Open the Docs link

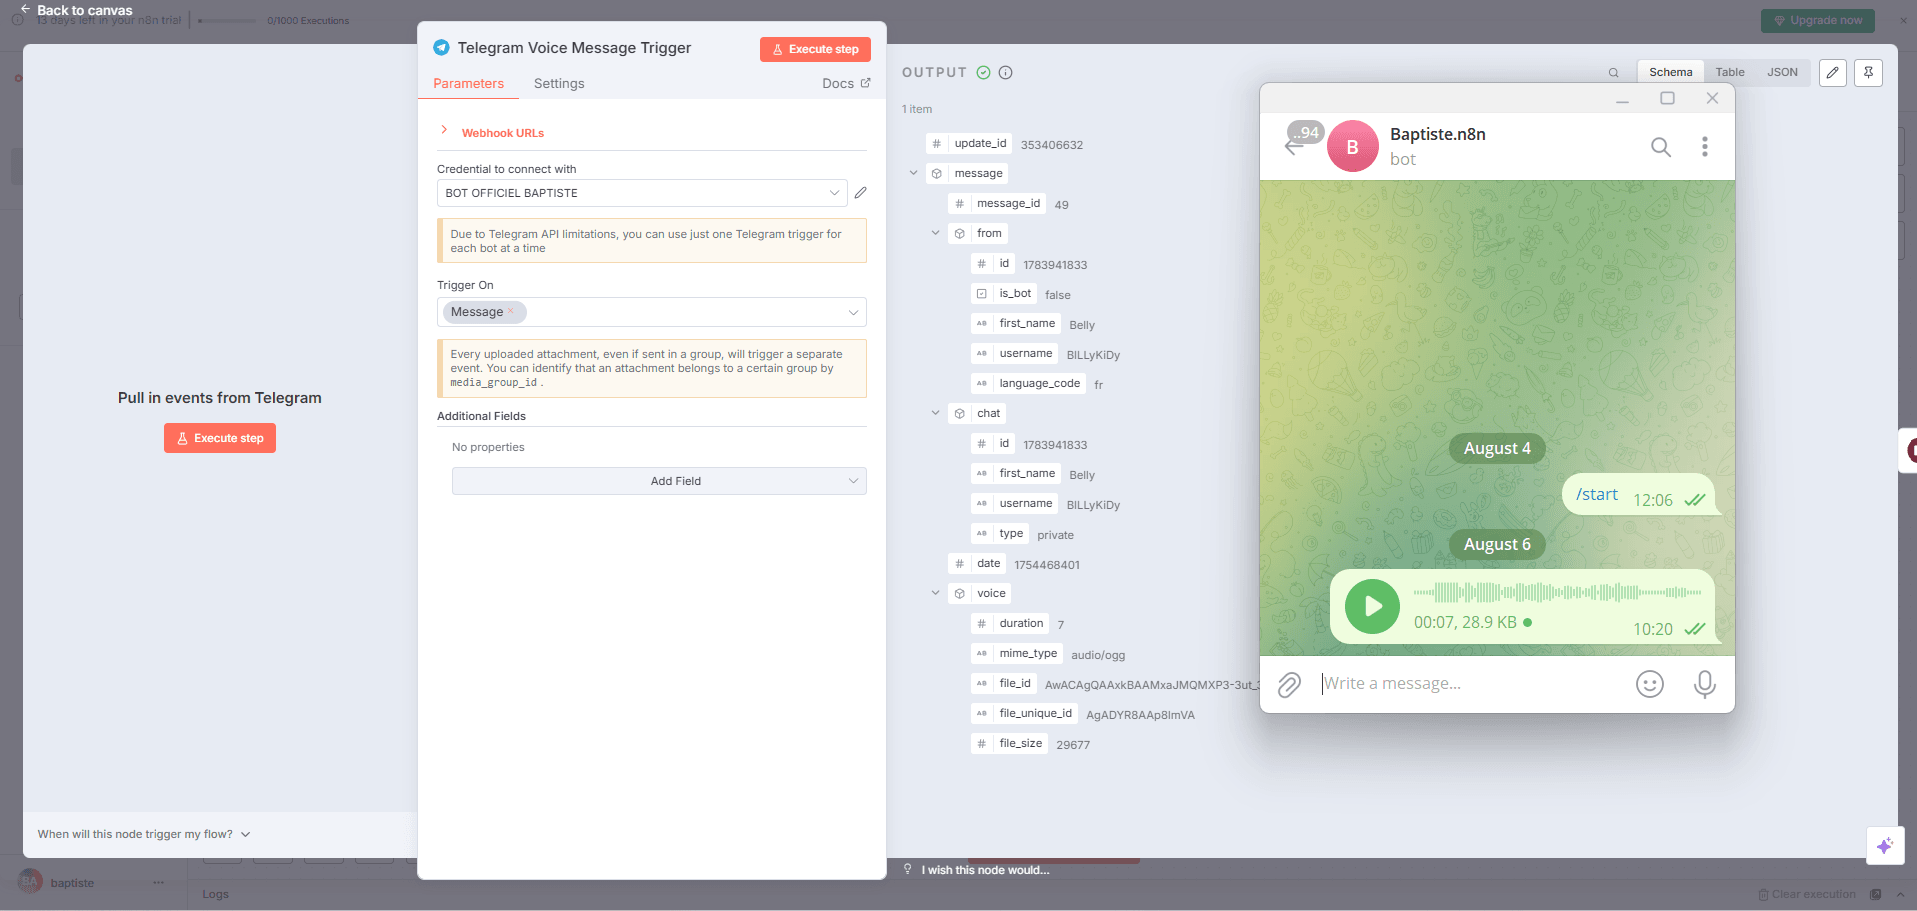click(x=846, y=83)
